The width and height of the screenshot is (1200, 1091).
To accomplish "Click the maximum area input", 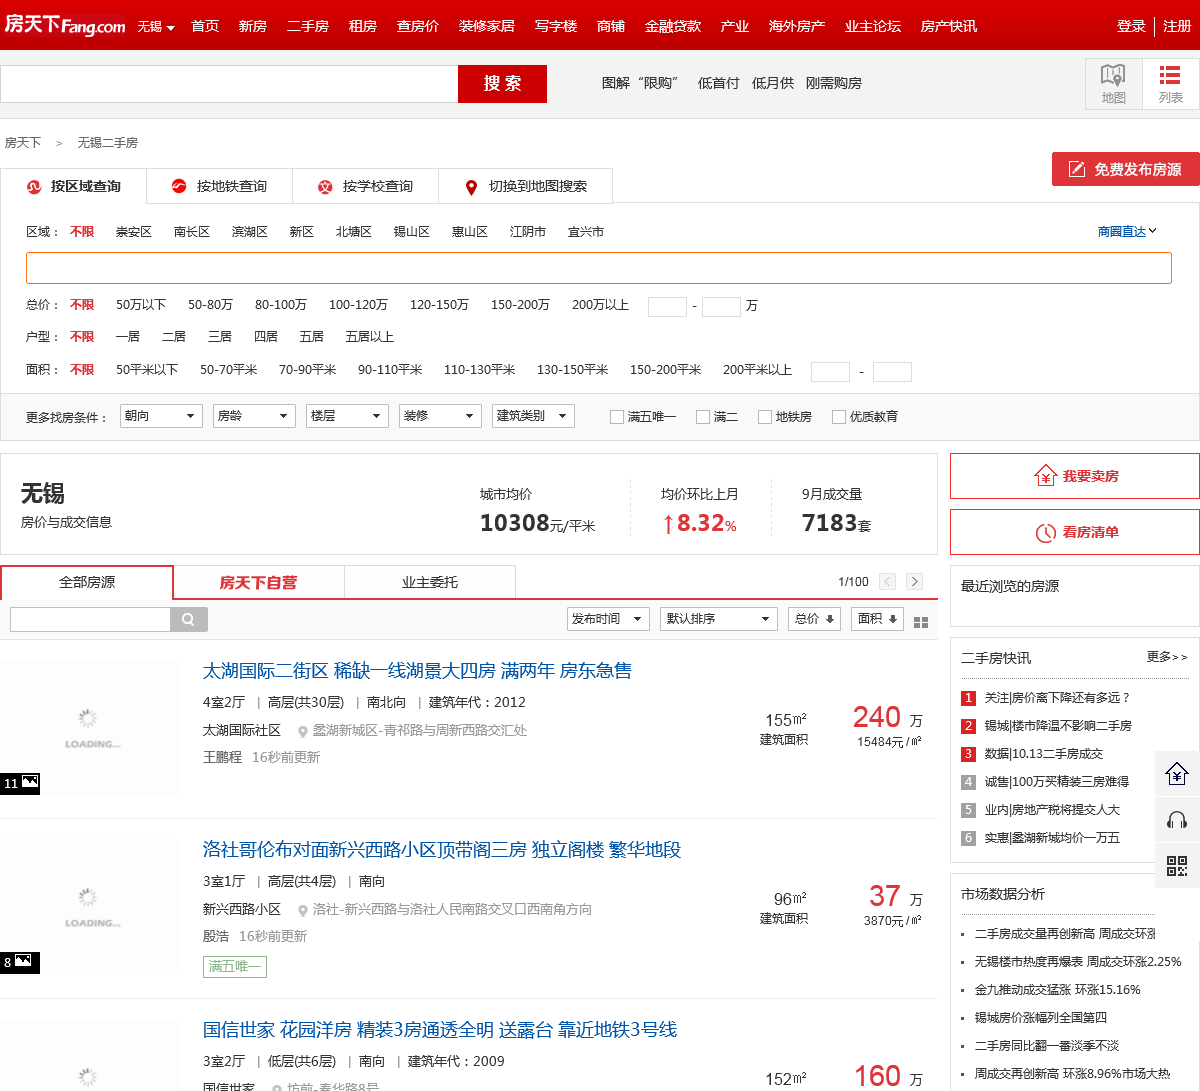I will click(x=892, y=372).
